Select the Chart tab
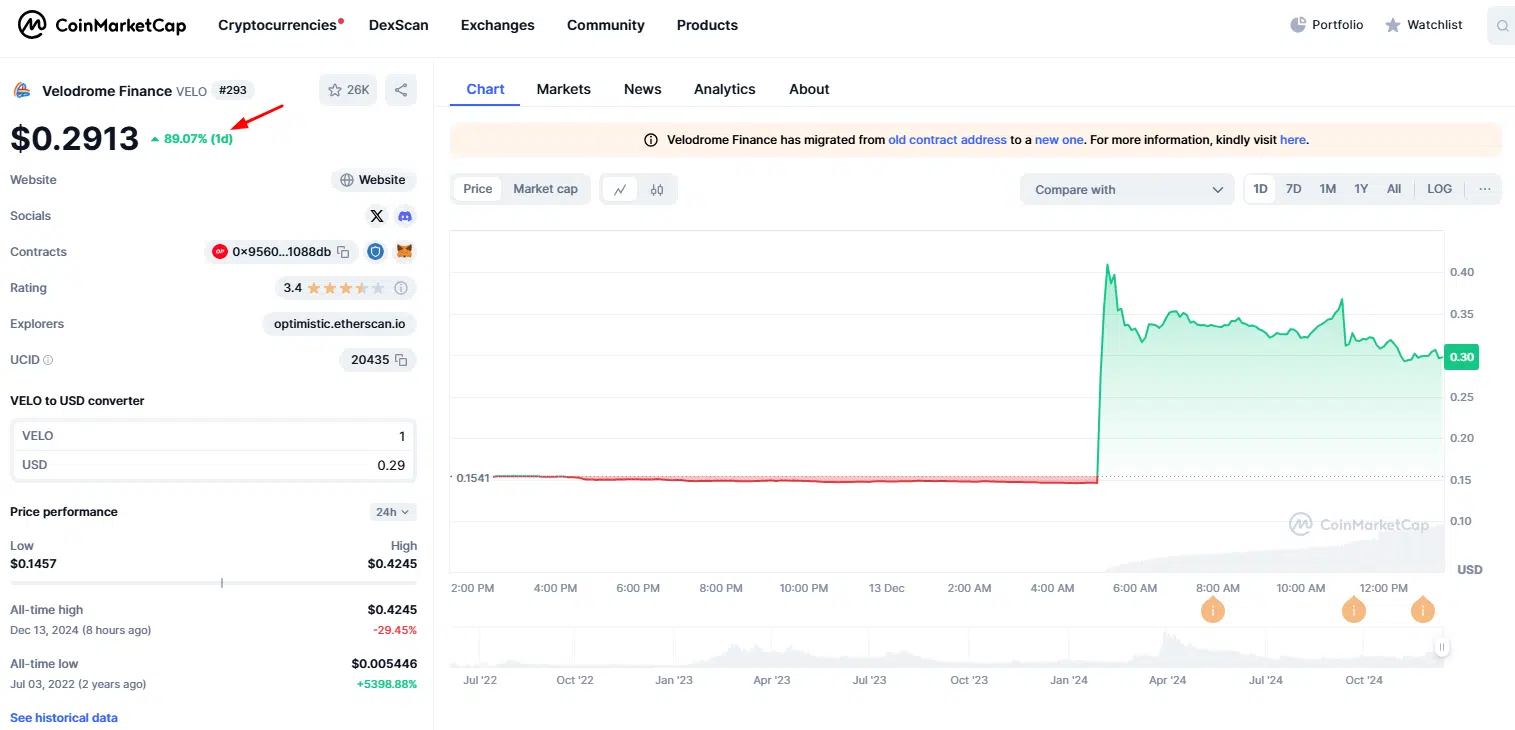The width and height of the screenshot is (1515, 730). 485,89
